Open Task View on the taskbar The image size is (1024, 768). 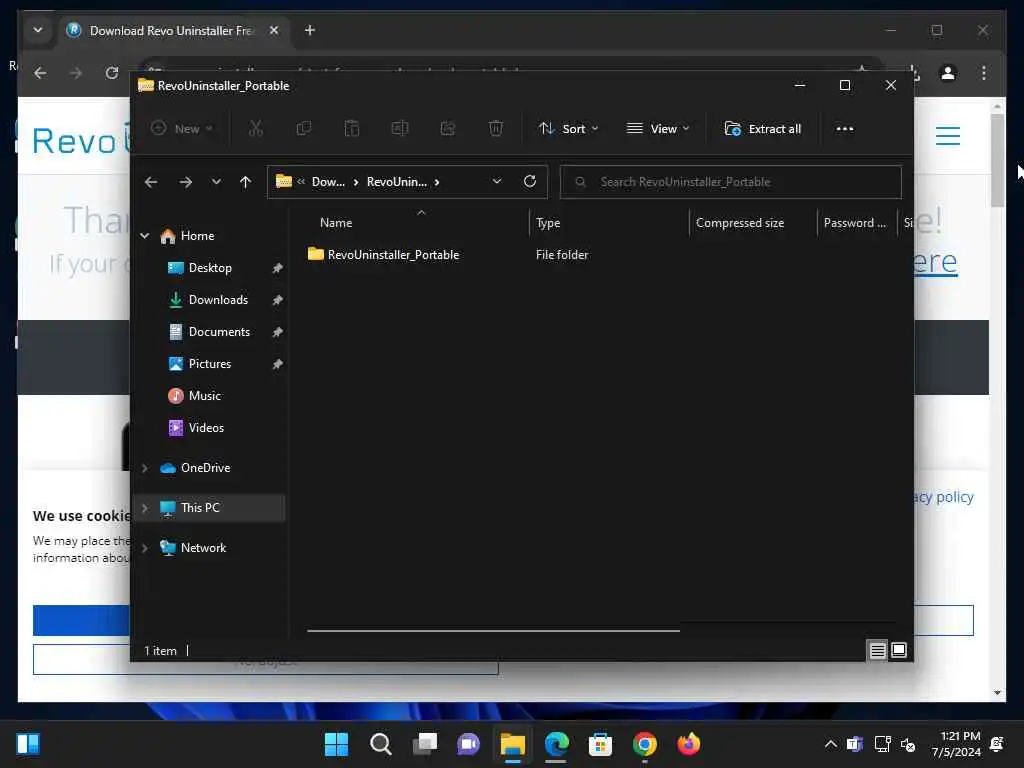424,744
